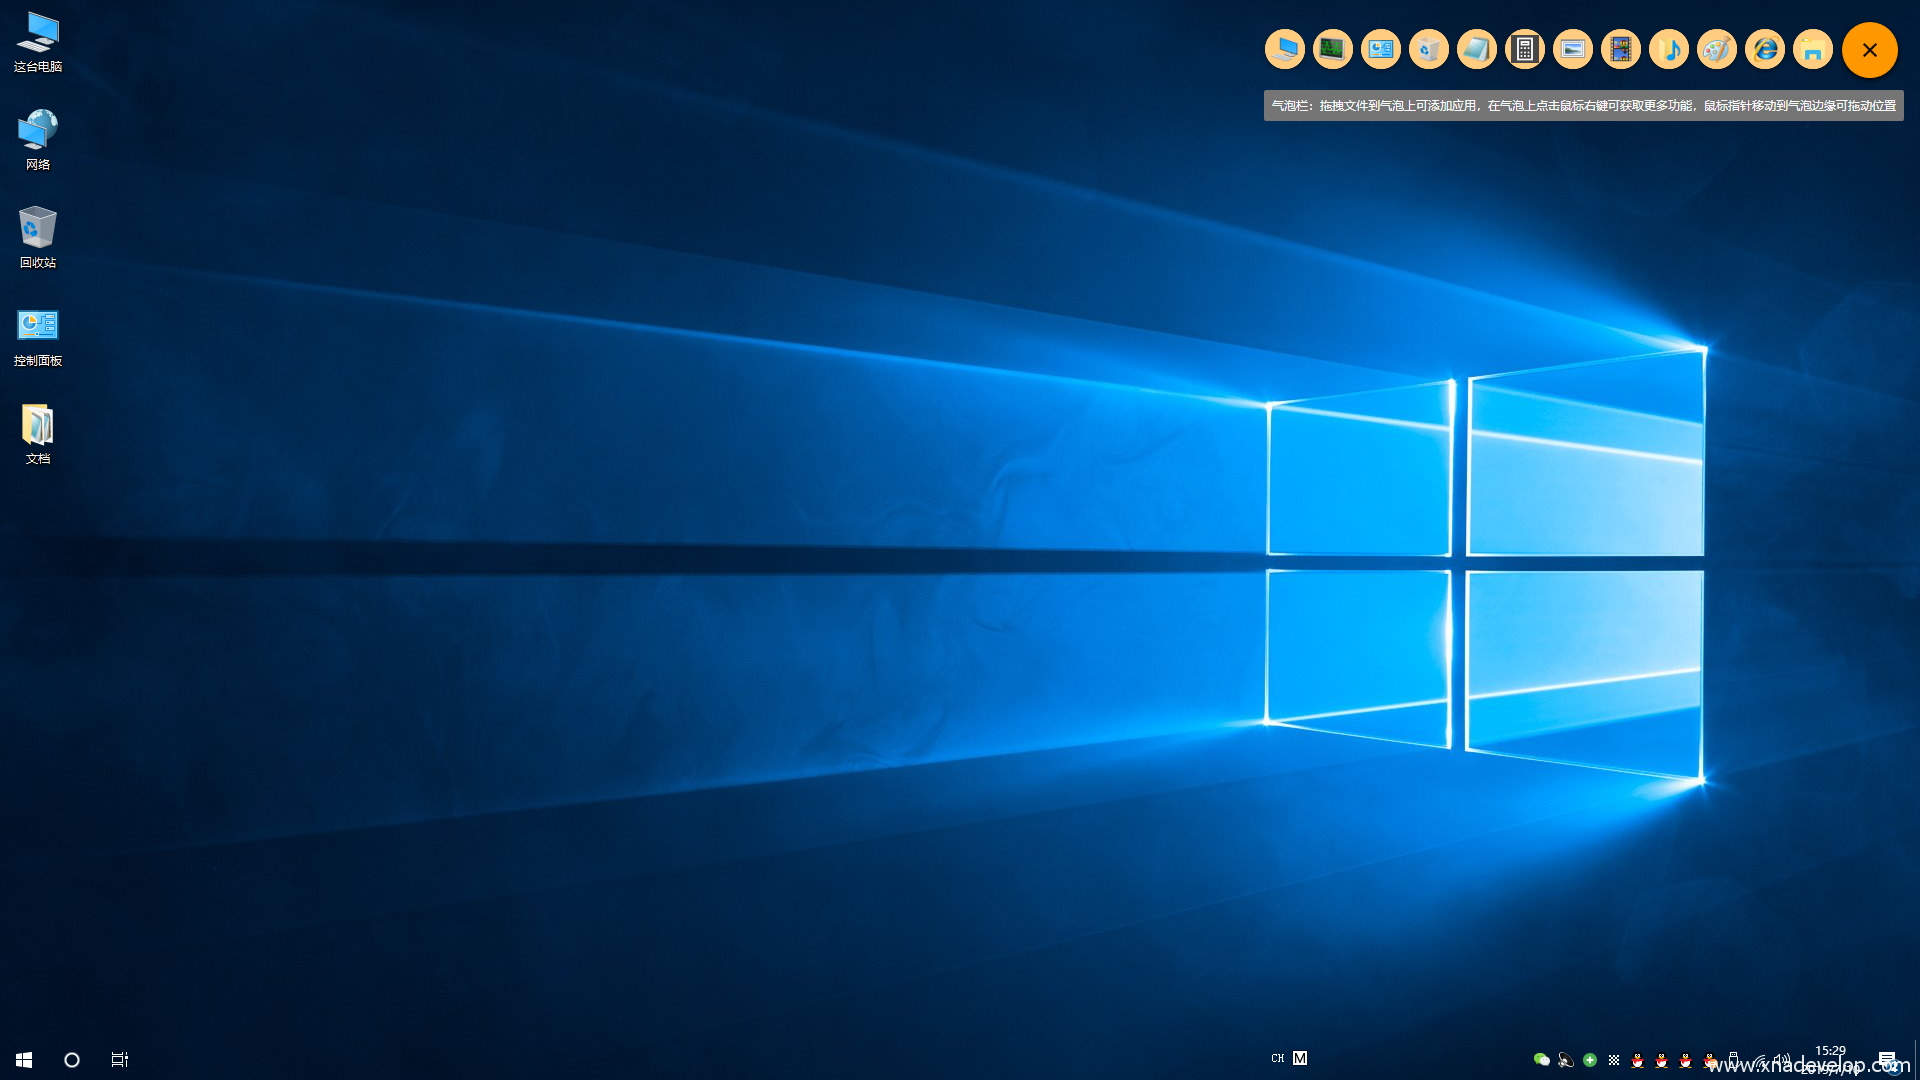The image size is (1920, 1080).
Task: Open the Pictures bubble icon
Action: 1573,49
